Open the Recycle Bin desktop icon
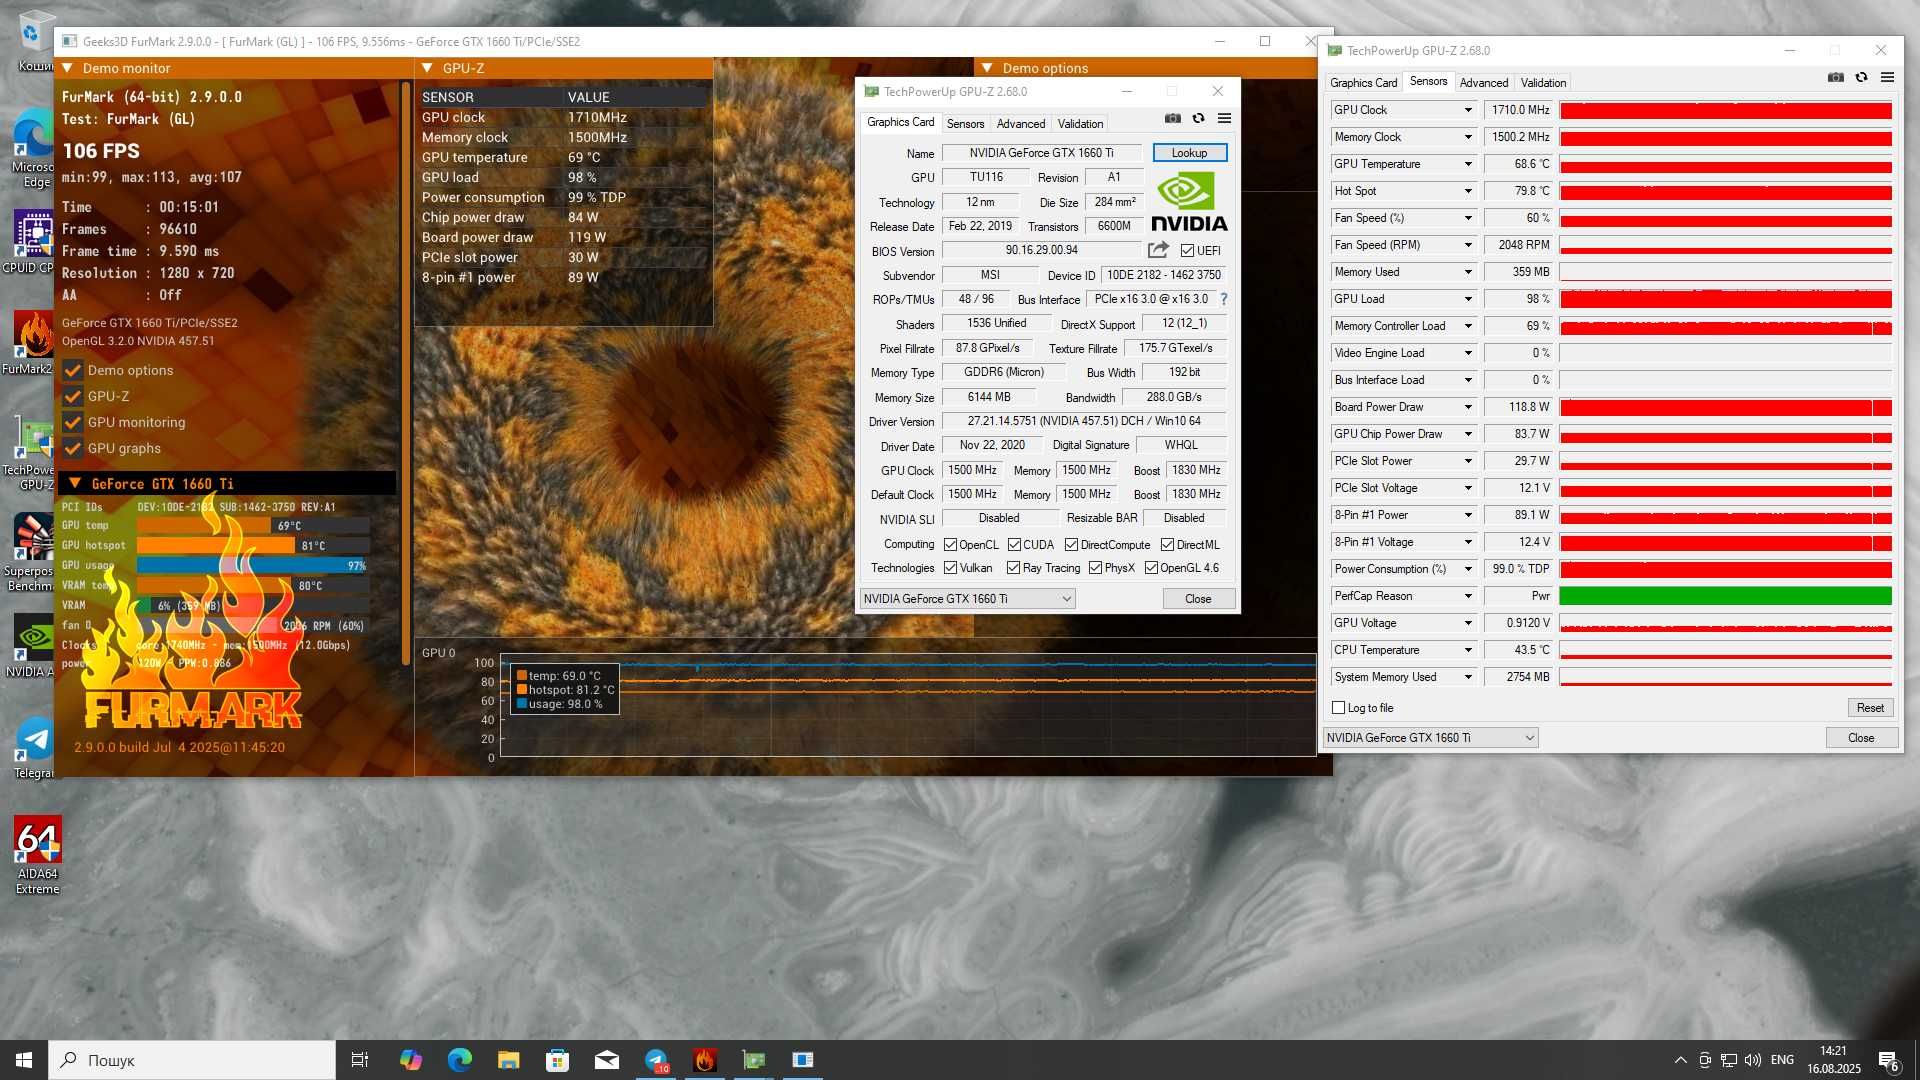This screenshot has width=1920, height=1080. click(36, 40)
